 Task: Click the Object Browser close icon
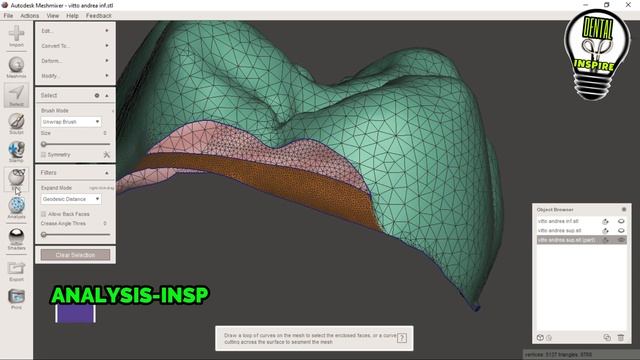click(624, 209)
